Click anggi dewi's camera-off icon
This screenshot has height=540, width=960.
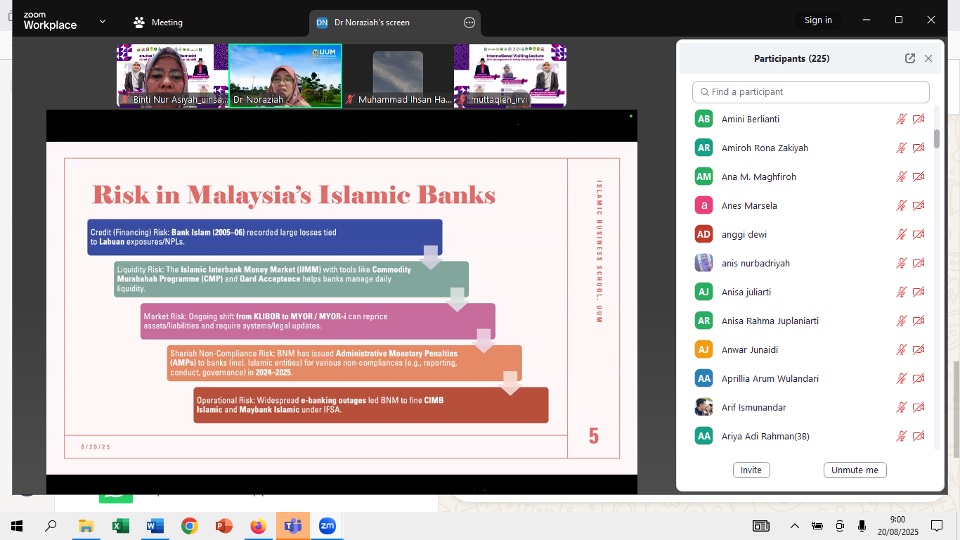point(918,234)
